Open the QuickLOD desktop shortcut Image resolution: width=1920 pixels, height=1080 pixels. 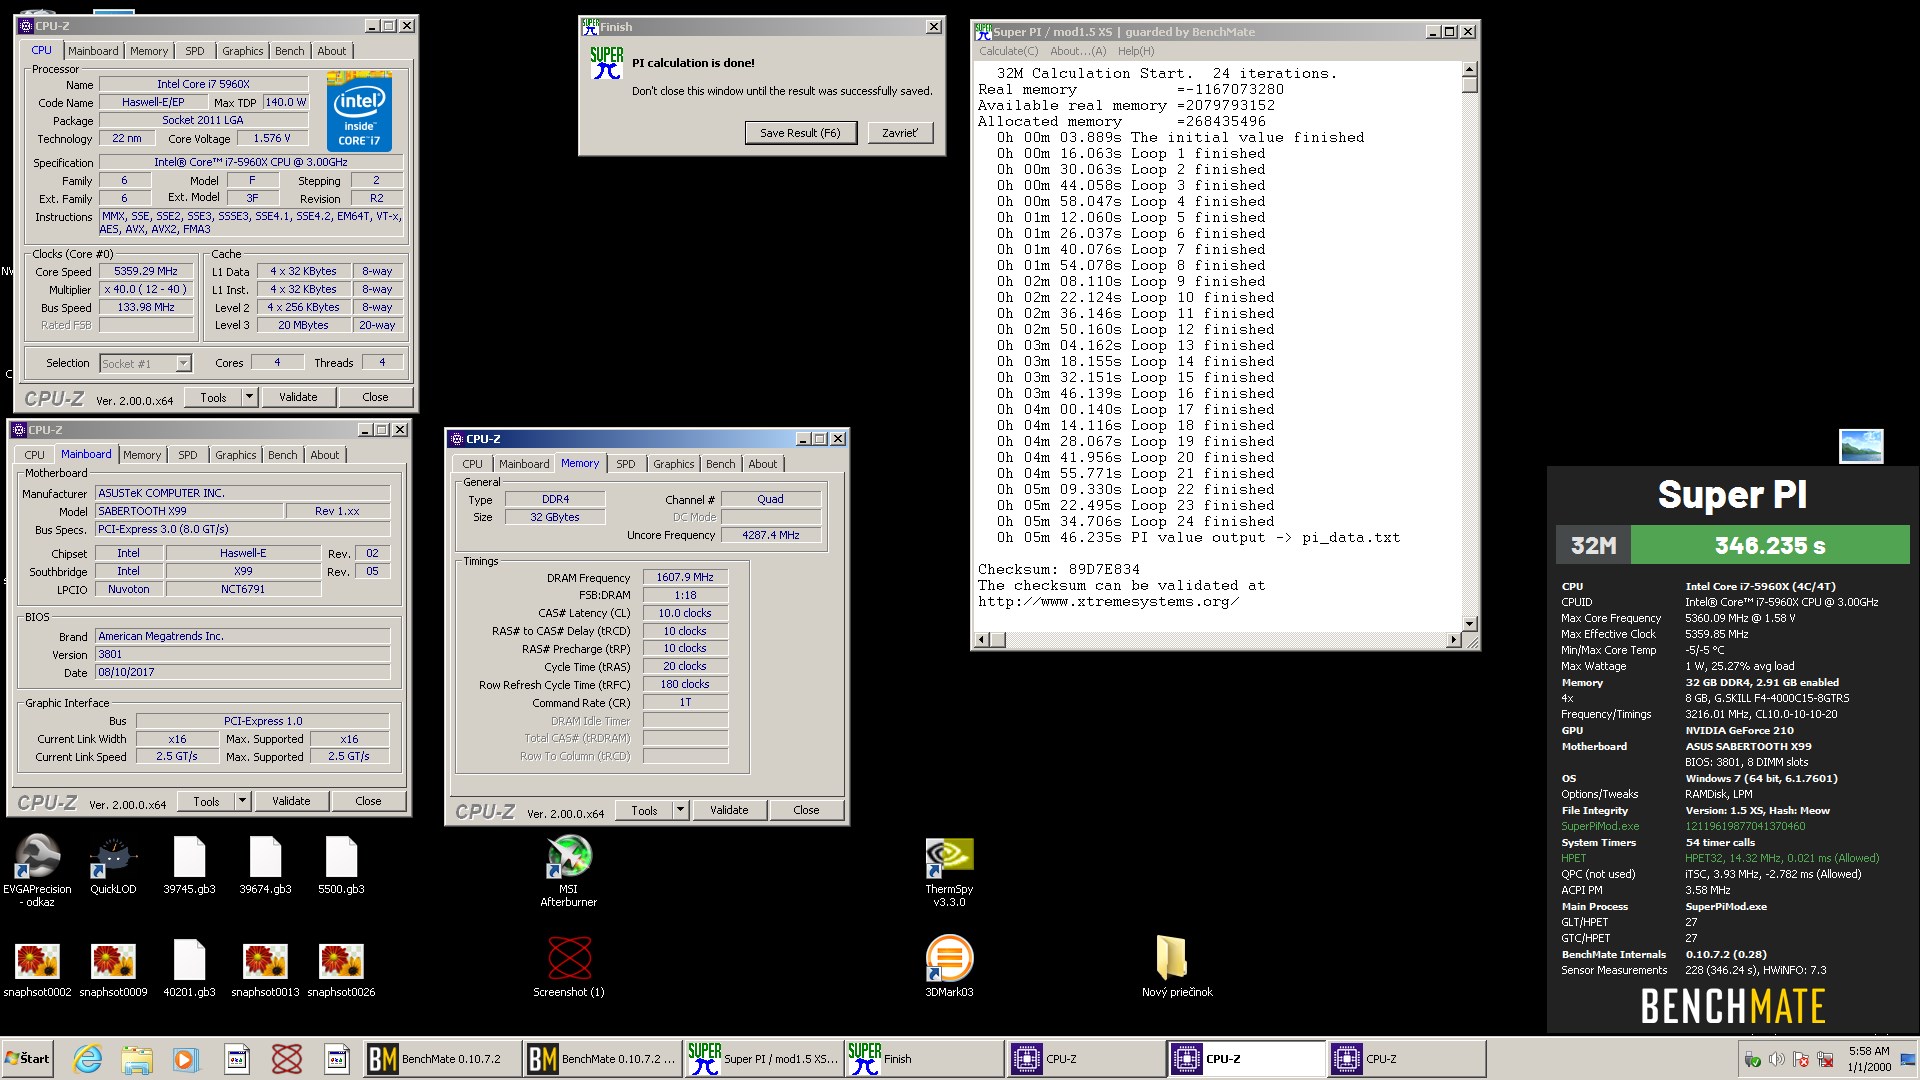(x=113, y=866)
